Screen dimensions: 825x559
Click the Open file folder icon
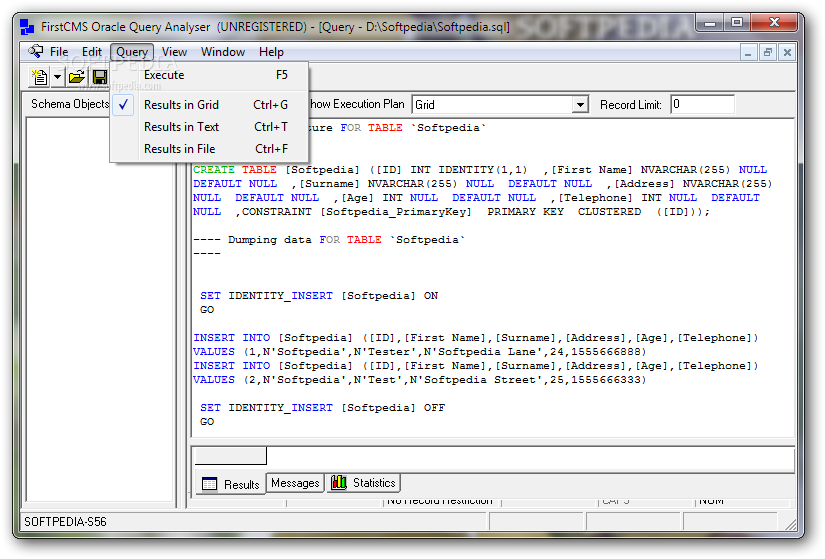(x=77, y=77)
